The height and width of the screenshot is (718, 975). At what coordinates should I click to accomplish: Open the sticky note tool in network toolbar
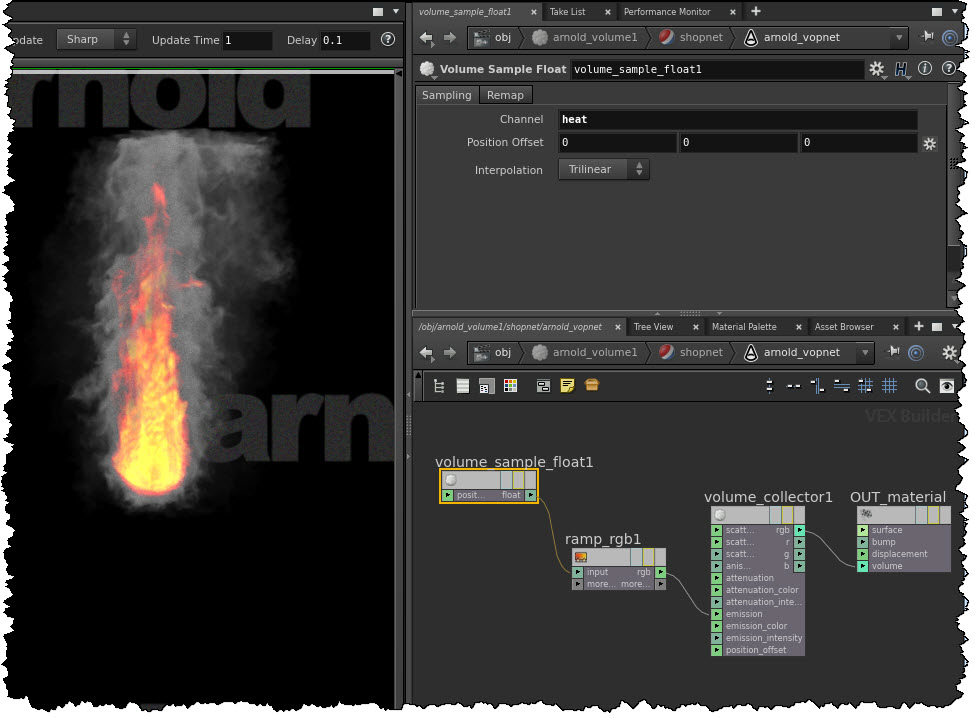[567, 386]
